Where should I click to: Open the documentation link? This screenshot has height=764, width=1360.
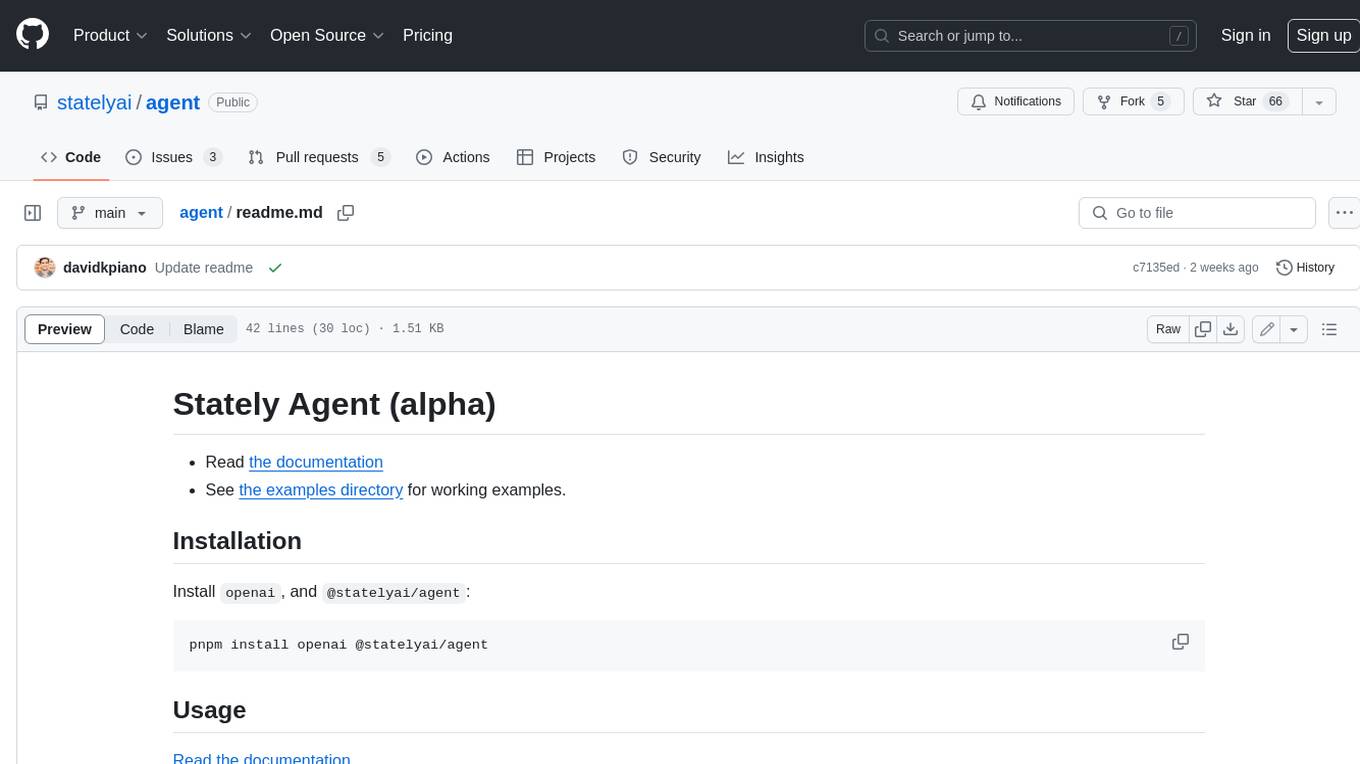click(316, 462)
